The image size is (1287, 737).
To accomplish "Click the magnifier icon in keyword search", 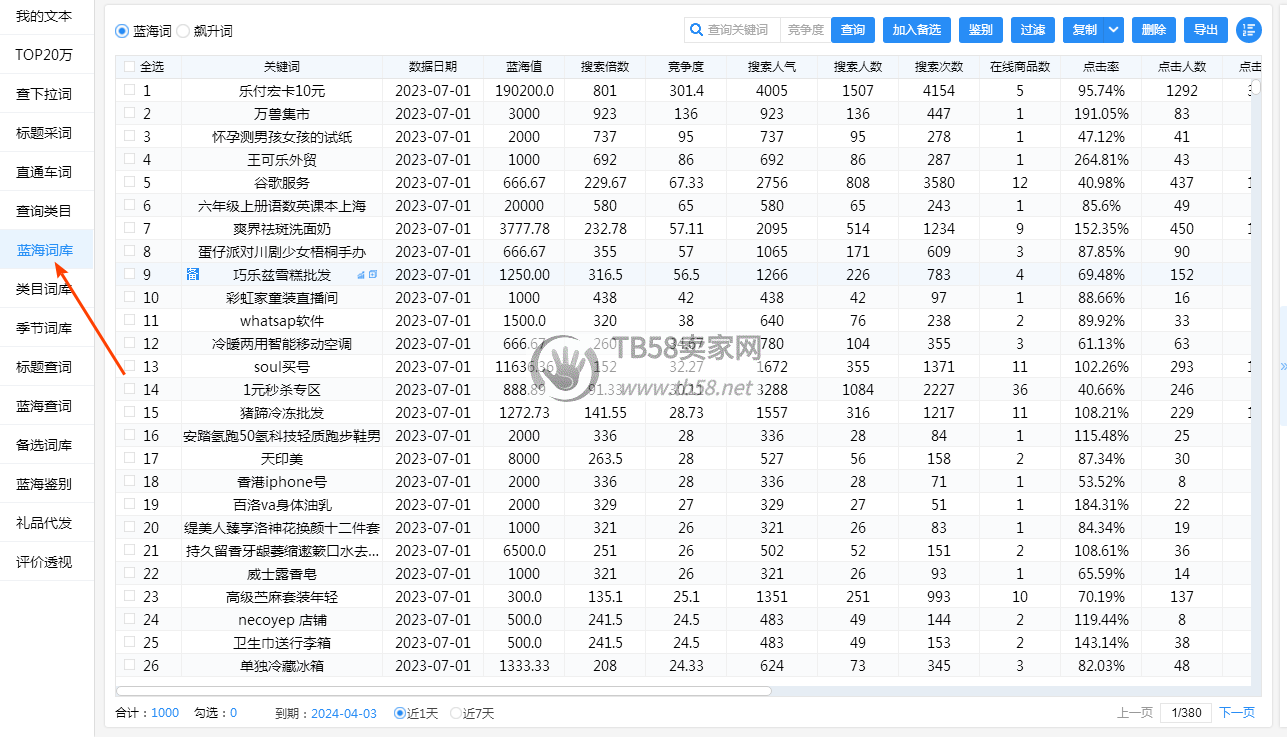I will 696,30.
